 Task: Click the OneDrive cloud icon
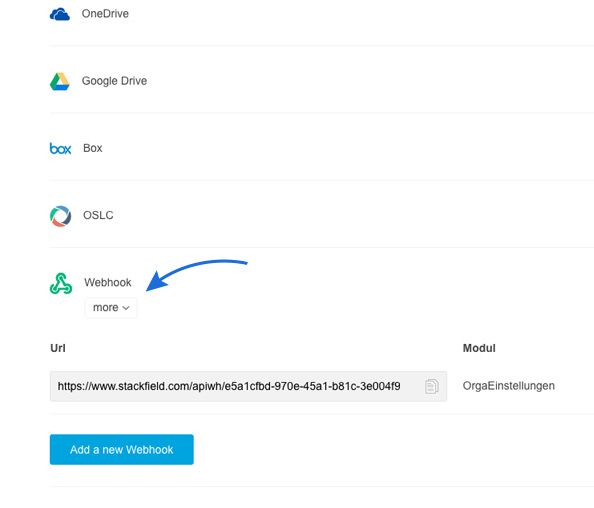point(60,14)
